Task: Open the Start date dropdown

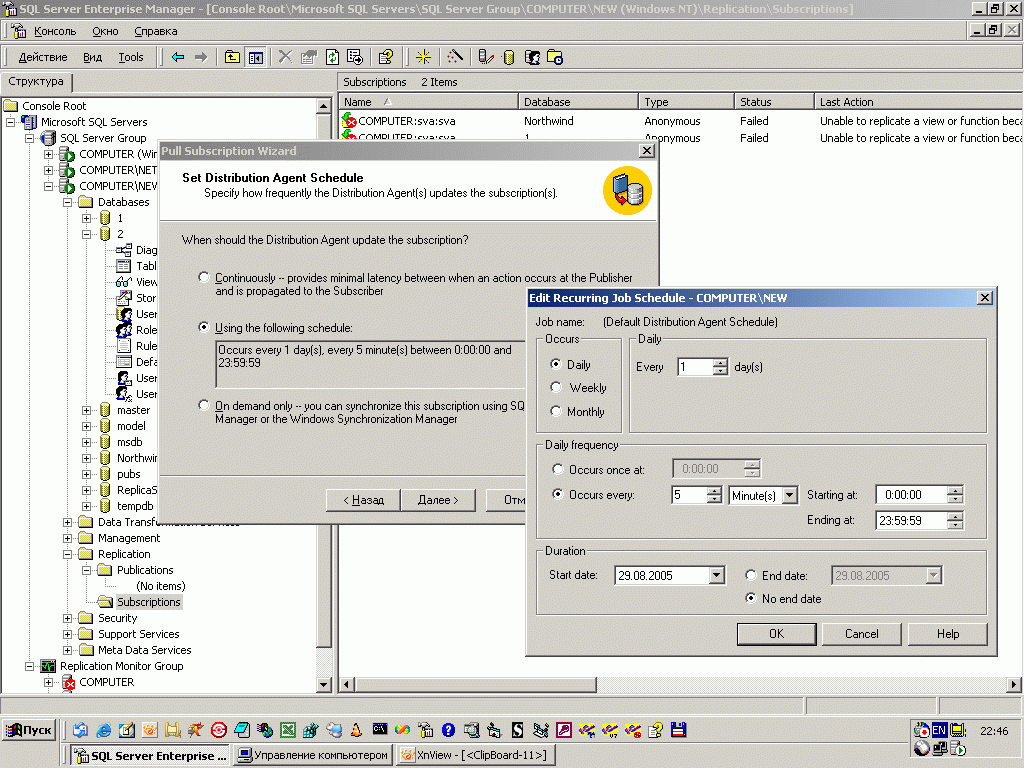Action: click(x=716, y=575)
